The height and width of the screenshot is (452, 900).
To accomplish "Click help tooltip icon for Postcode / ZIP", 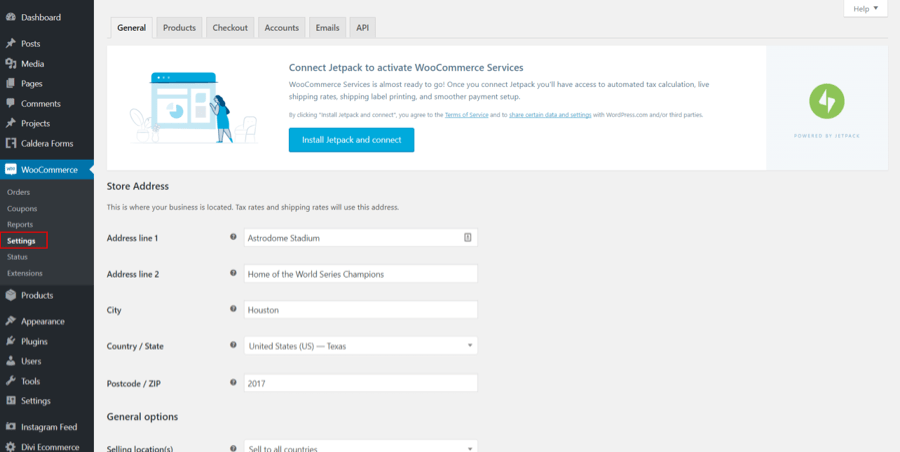I will (233, 382).
